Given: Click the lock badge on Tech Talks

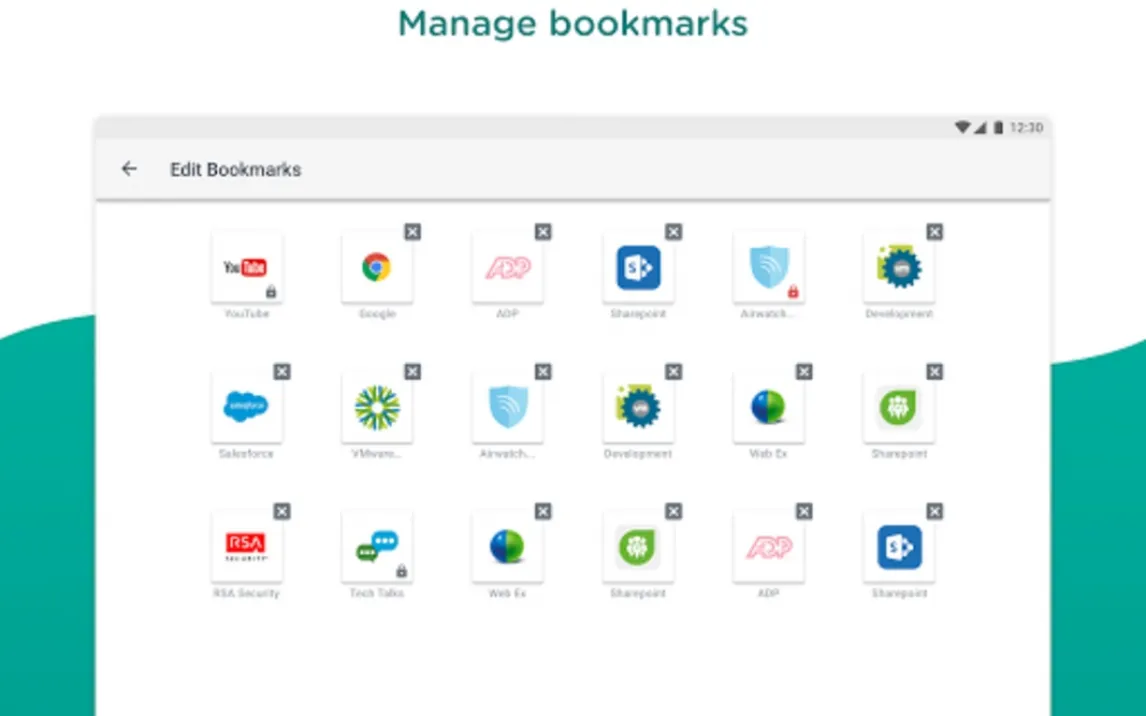Looking at the screenshot, I should [401, 571].
